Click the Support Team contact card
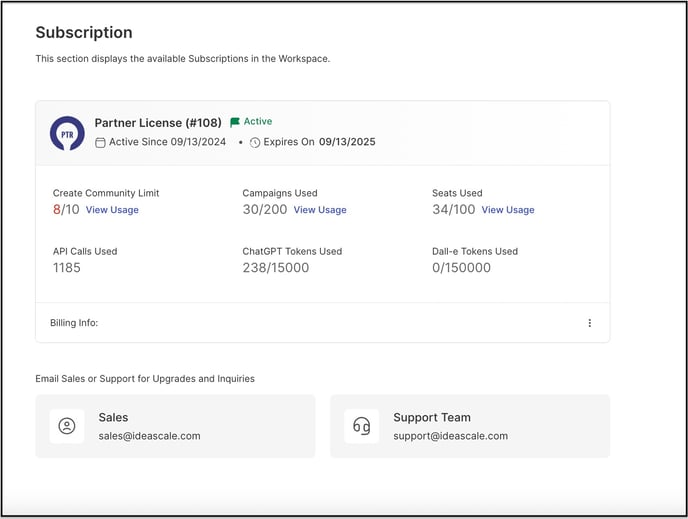This screenshot has height=519, width=688. coord(470,426)
